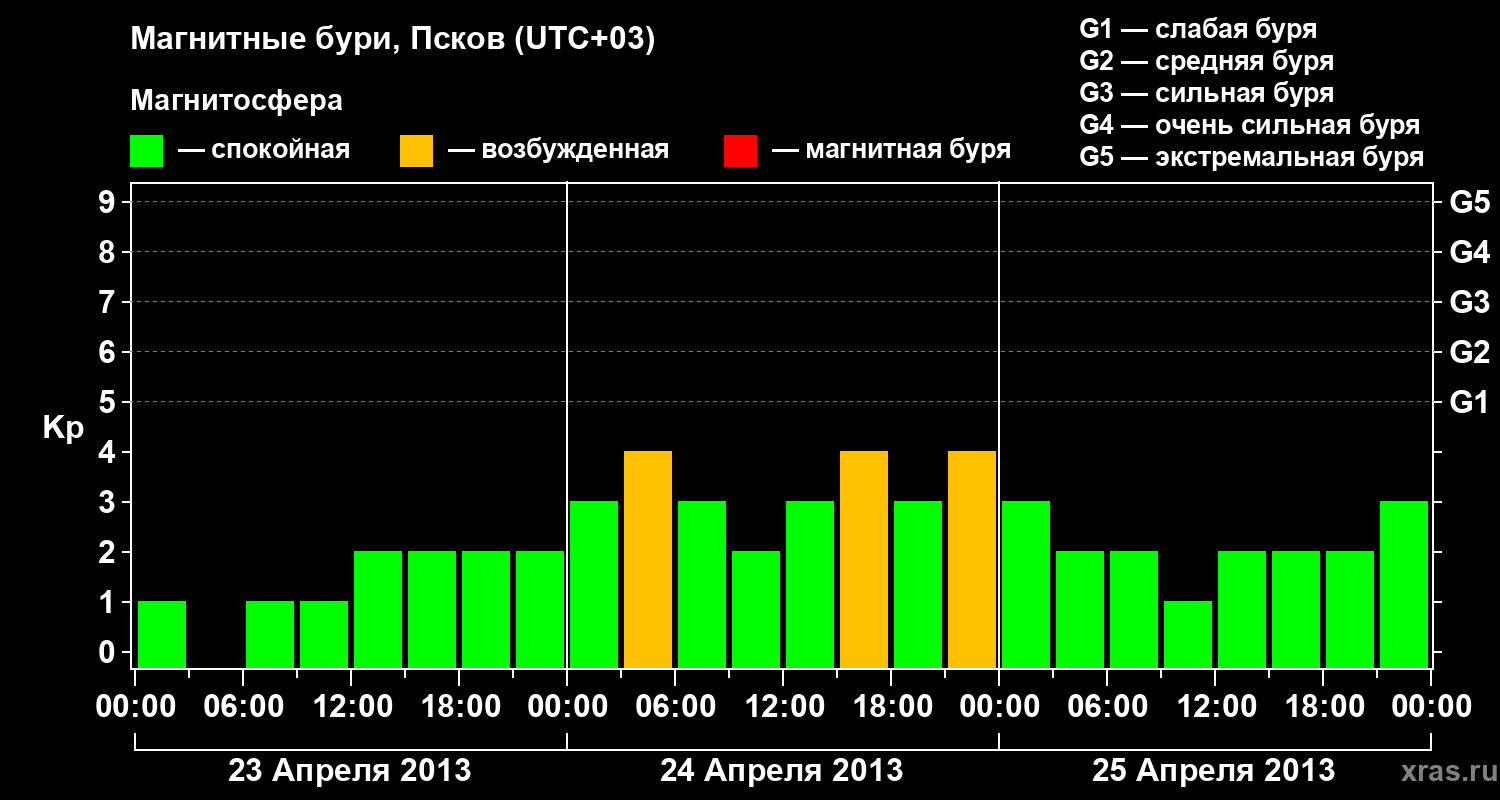
Task: Select the 25 April 00:00–03:00 Kp 3 bar
Action: (1026, 584)
